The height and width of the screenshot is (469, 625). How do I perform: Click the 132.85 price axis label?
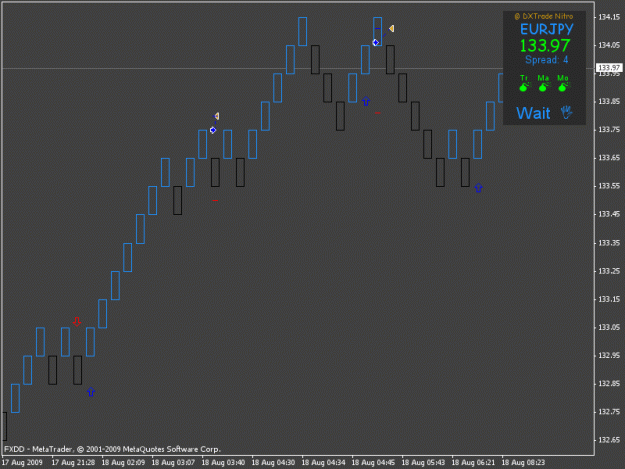[609, 384]
